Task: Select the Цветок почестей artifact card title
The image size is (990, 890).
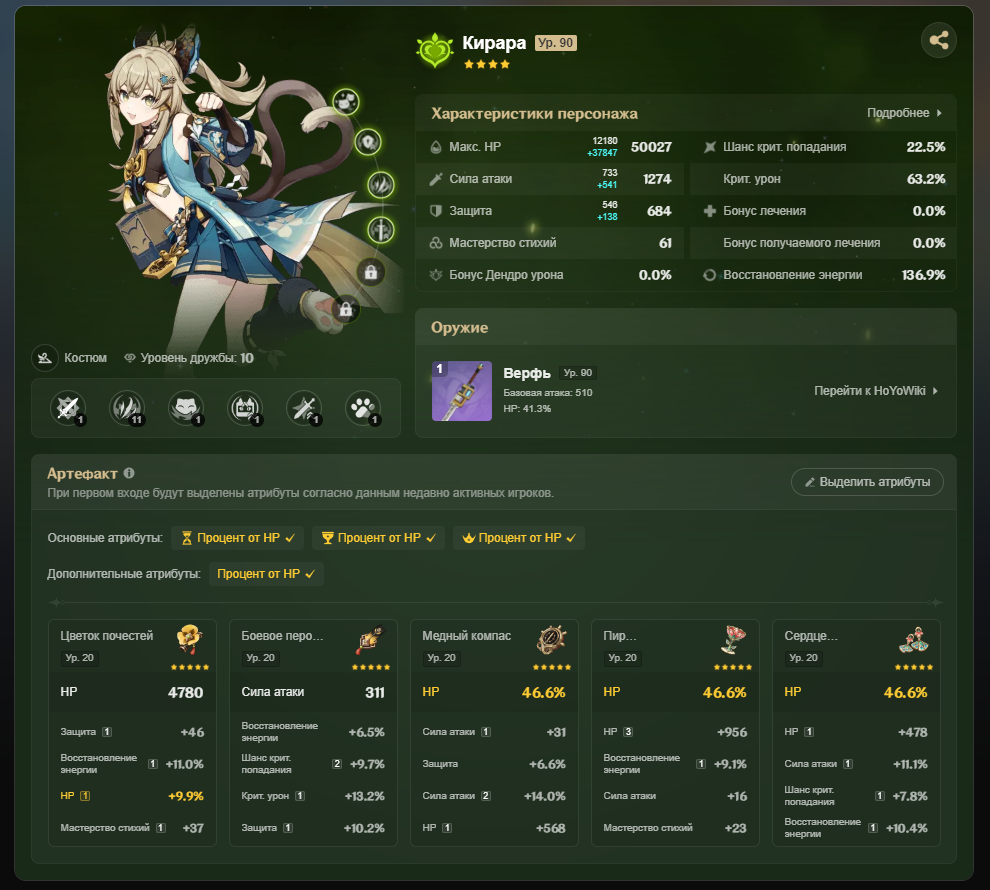Action: [107, 636]
